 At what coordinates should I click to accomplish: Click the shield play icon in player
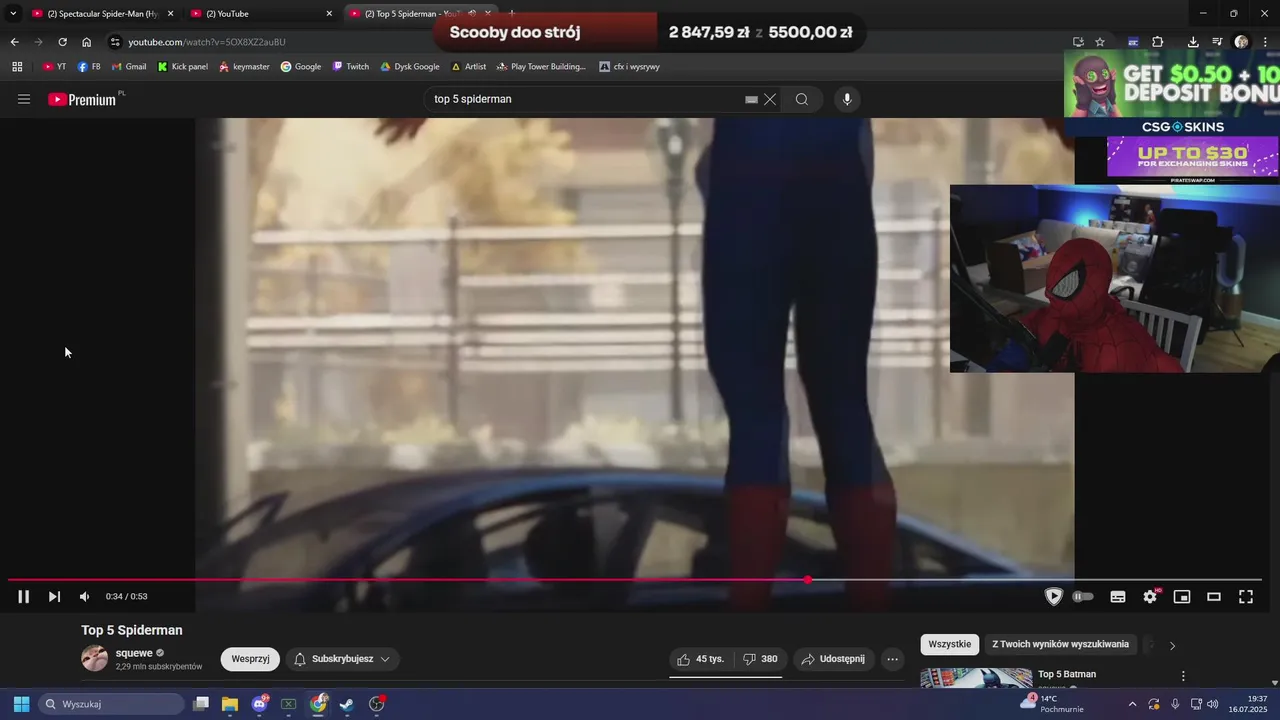1053,597
